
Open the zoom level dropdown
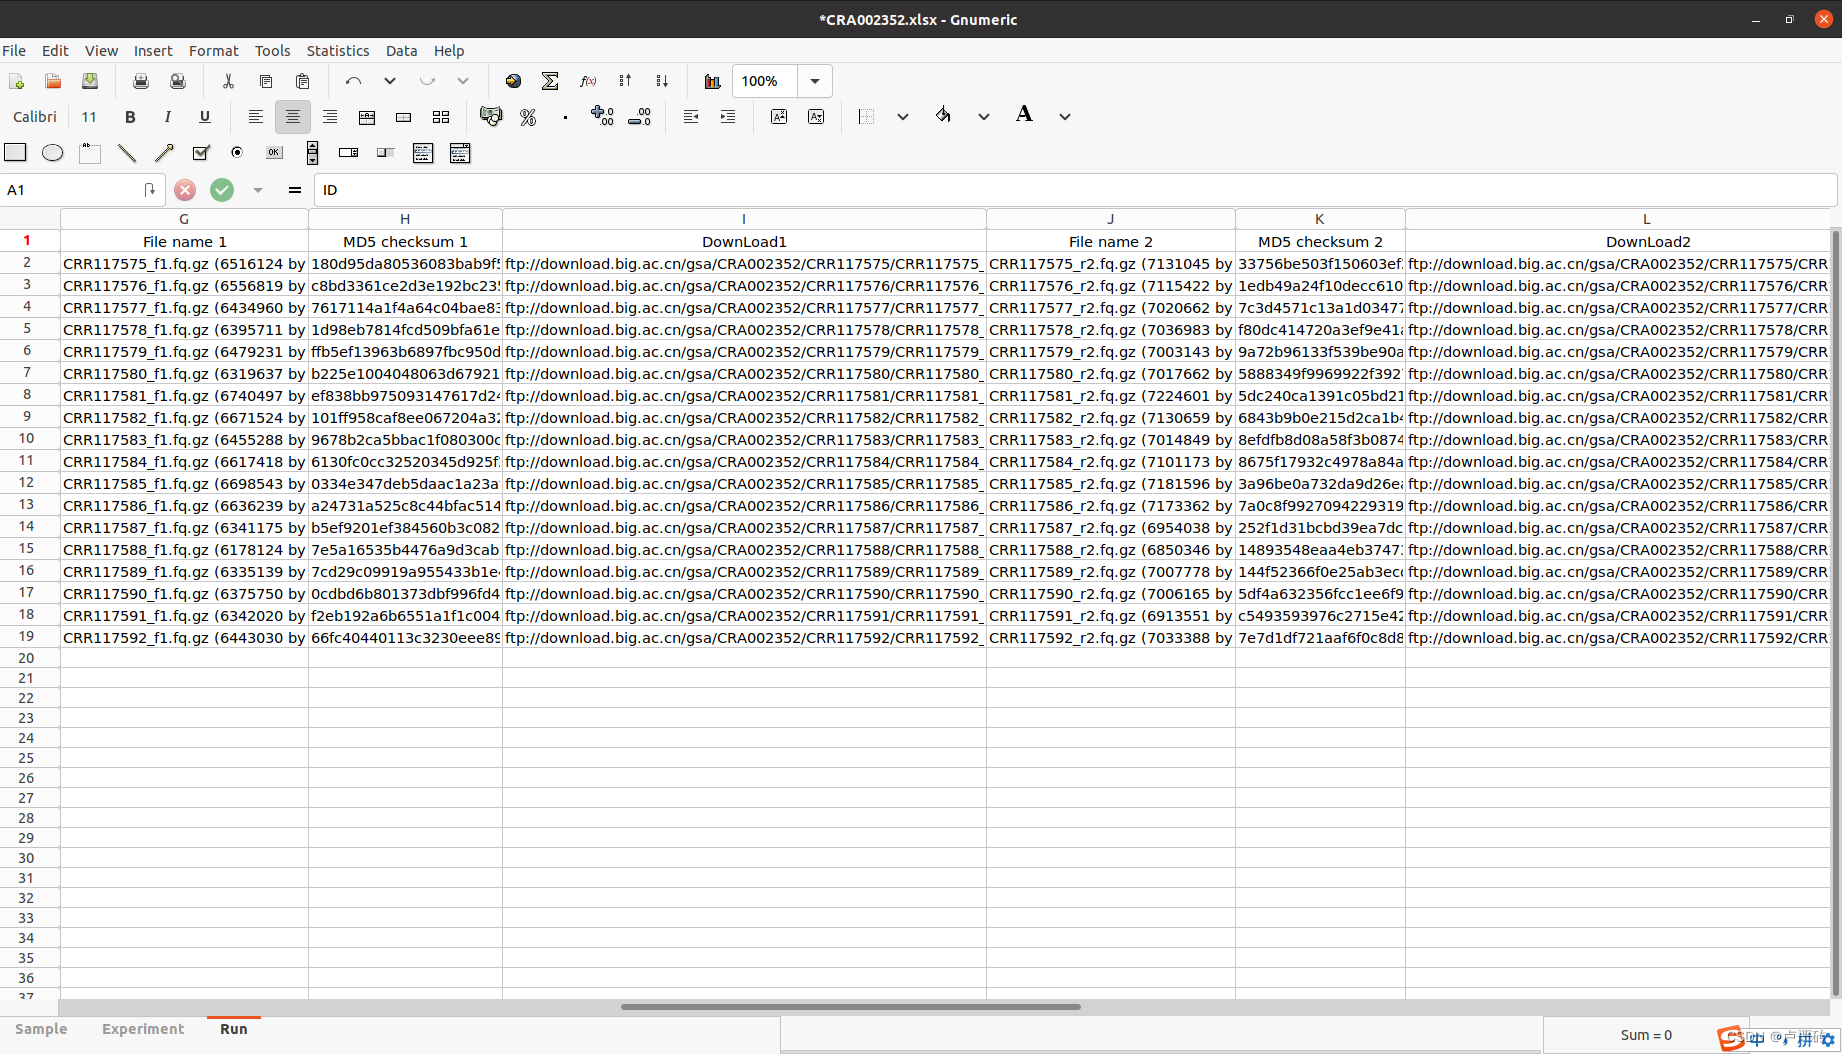point(815,81)
